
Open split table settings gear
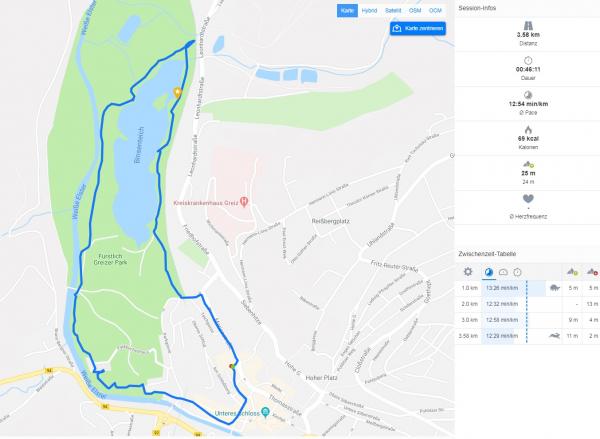coord(468,272)
